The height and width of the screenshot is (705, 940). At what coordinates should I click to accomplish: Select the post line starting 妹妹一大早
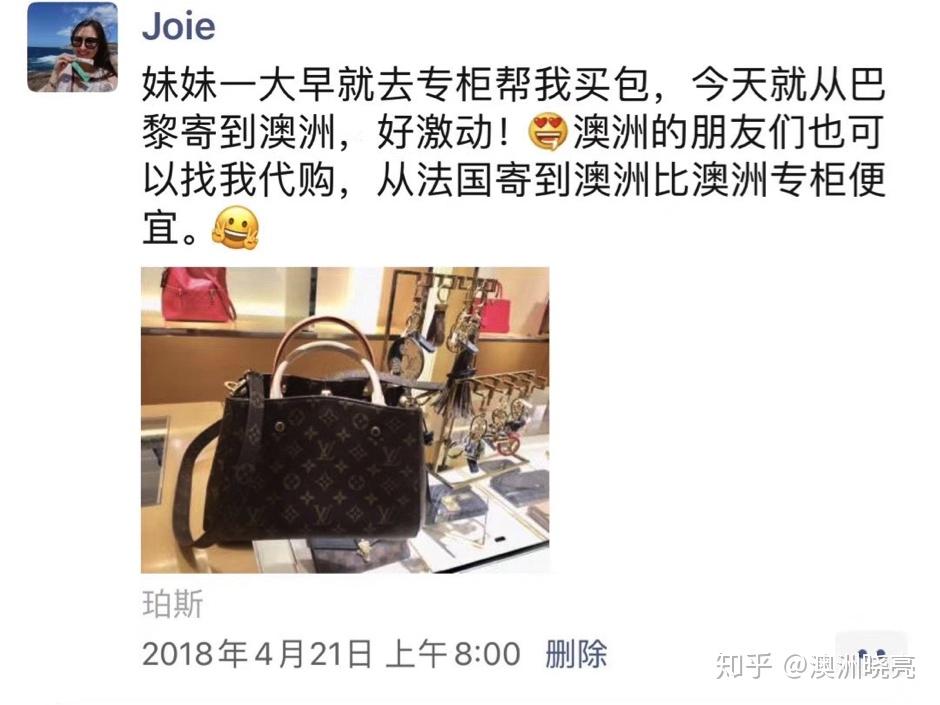(x=514, y=85)
